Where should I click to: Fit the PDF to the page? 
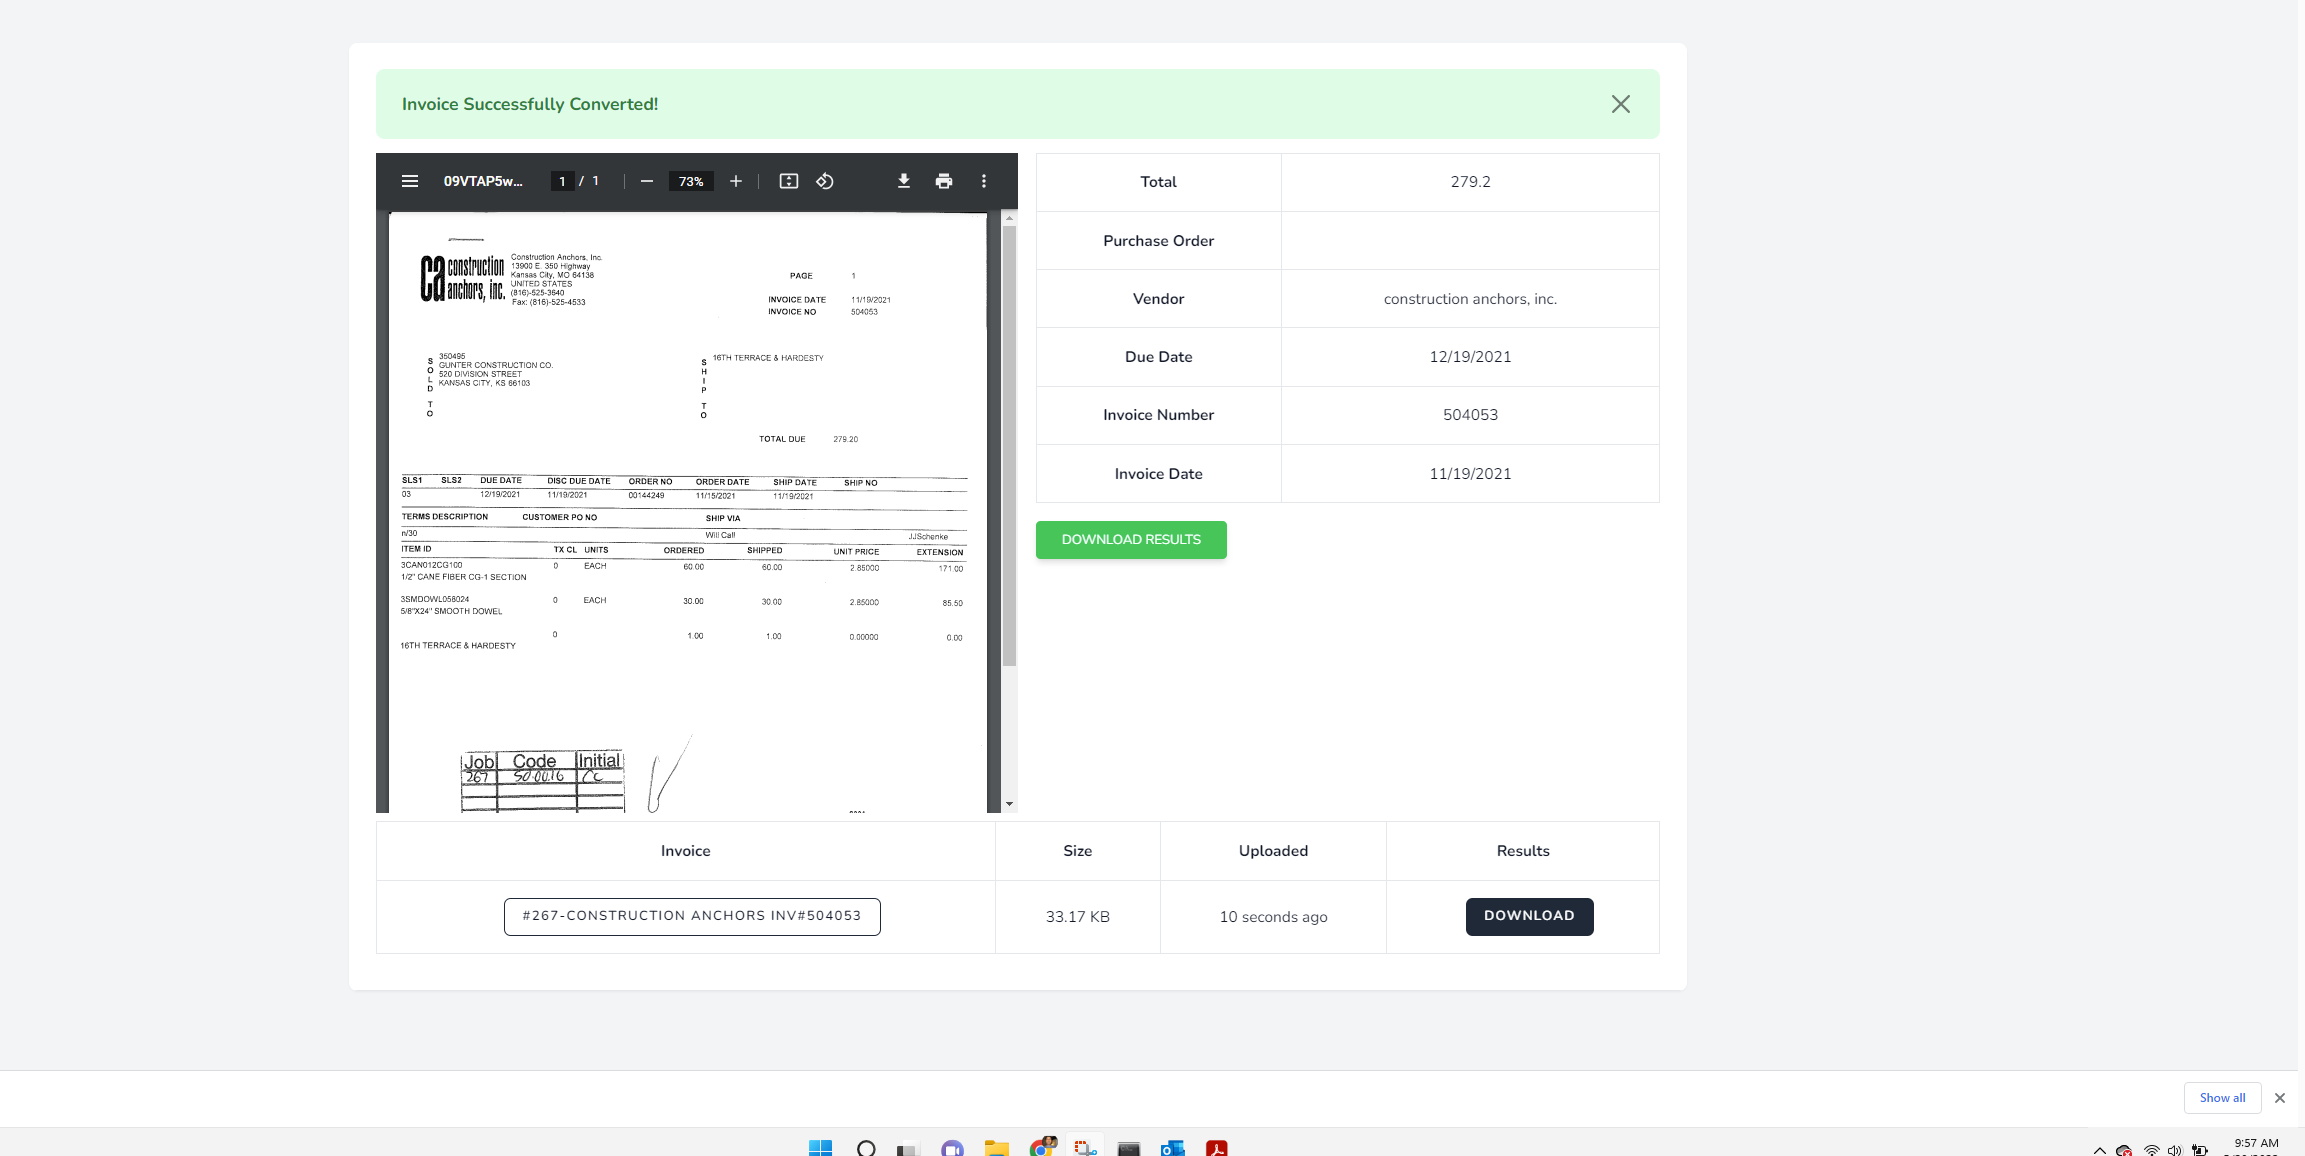click(x=789, y=181)
